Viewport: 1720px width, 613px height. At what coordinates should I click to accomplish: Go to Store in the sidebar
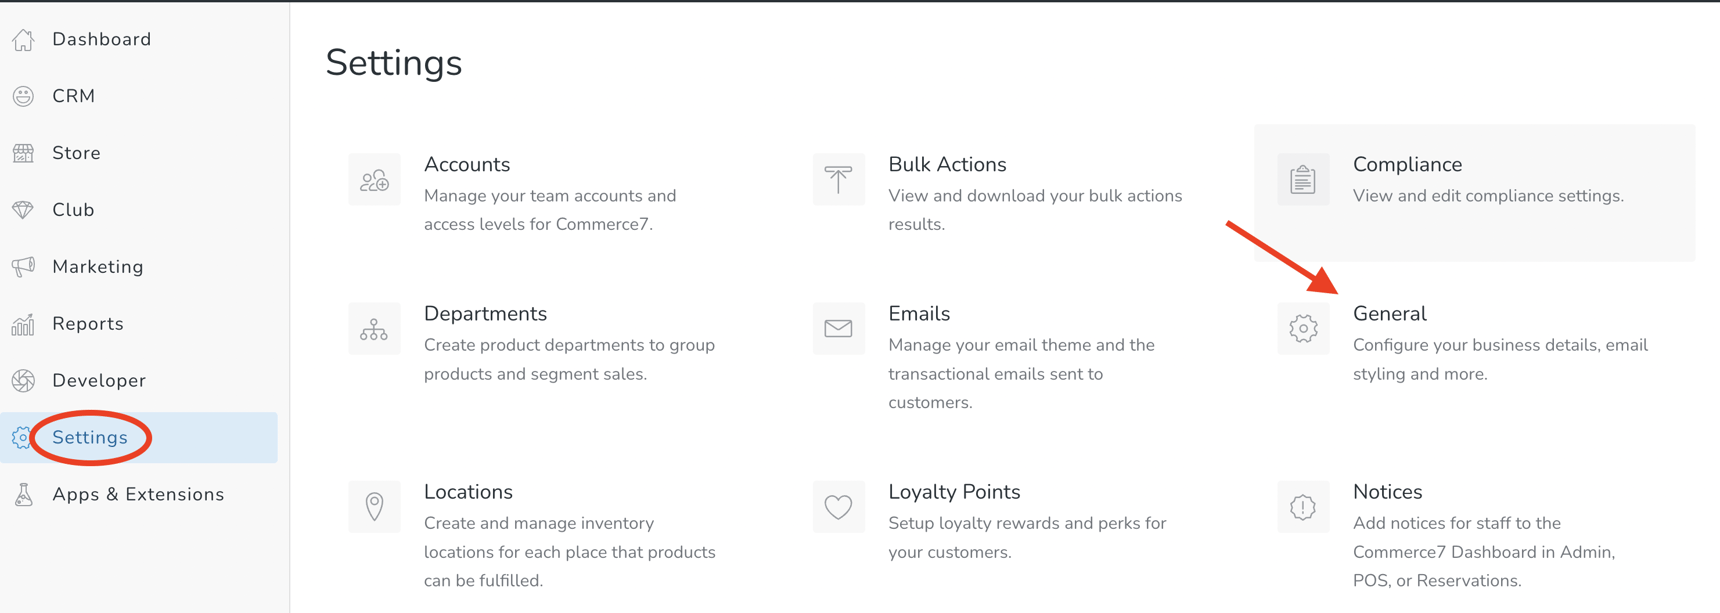76,153
